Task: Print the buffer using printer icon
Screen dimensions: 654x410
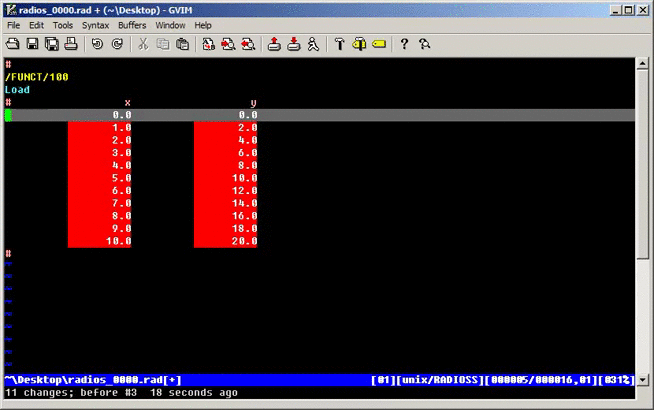Action: [71, 44]
